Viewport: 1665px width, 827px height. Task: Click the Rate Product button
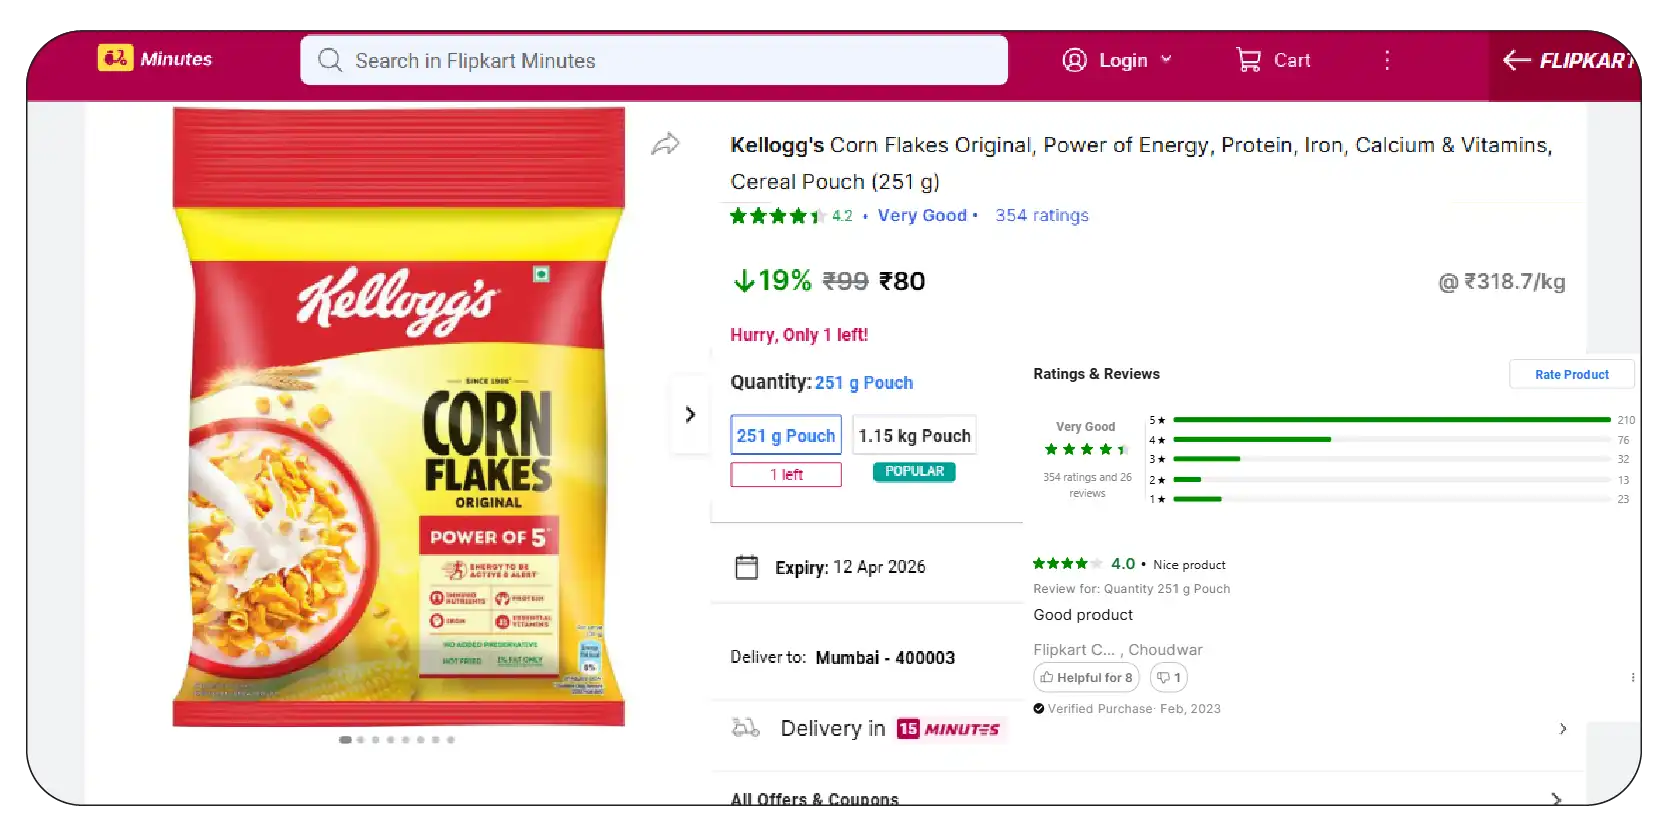click(x=1571, y=375)
